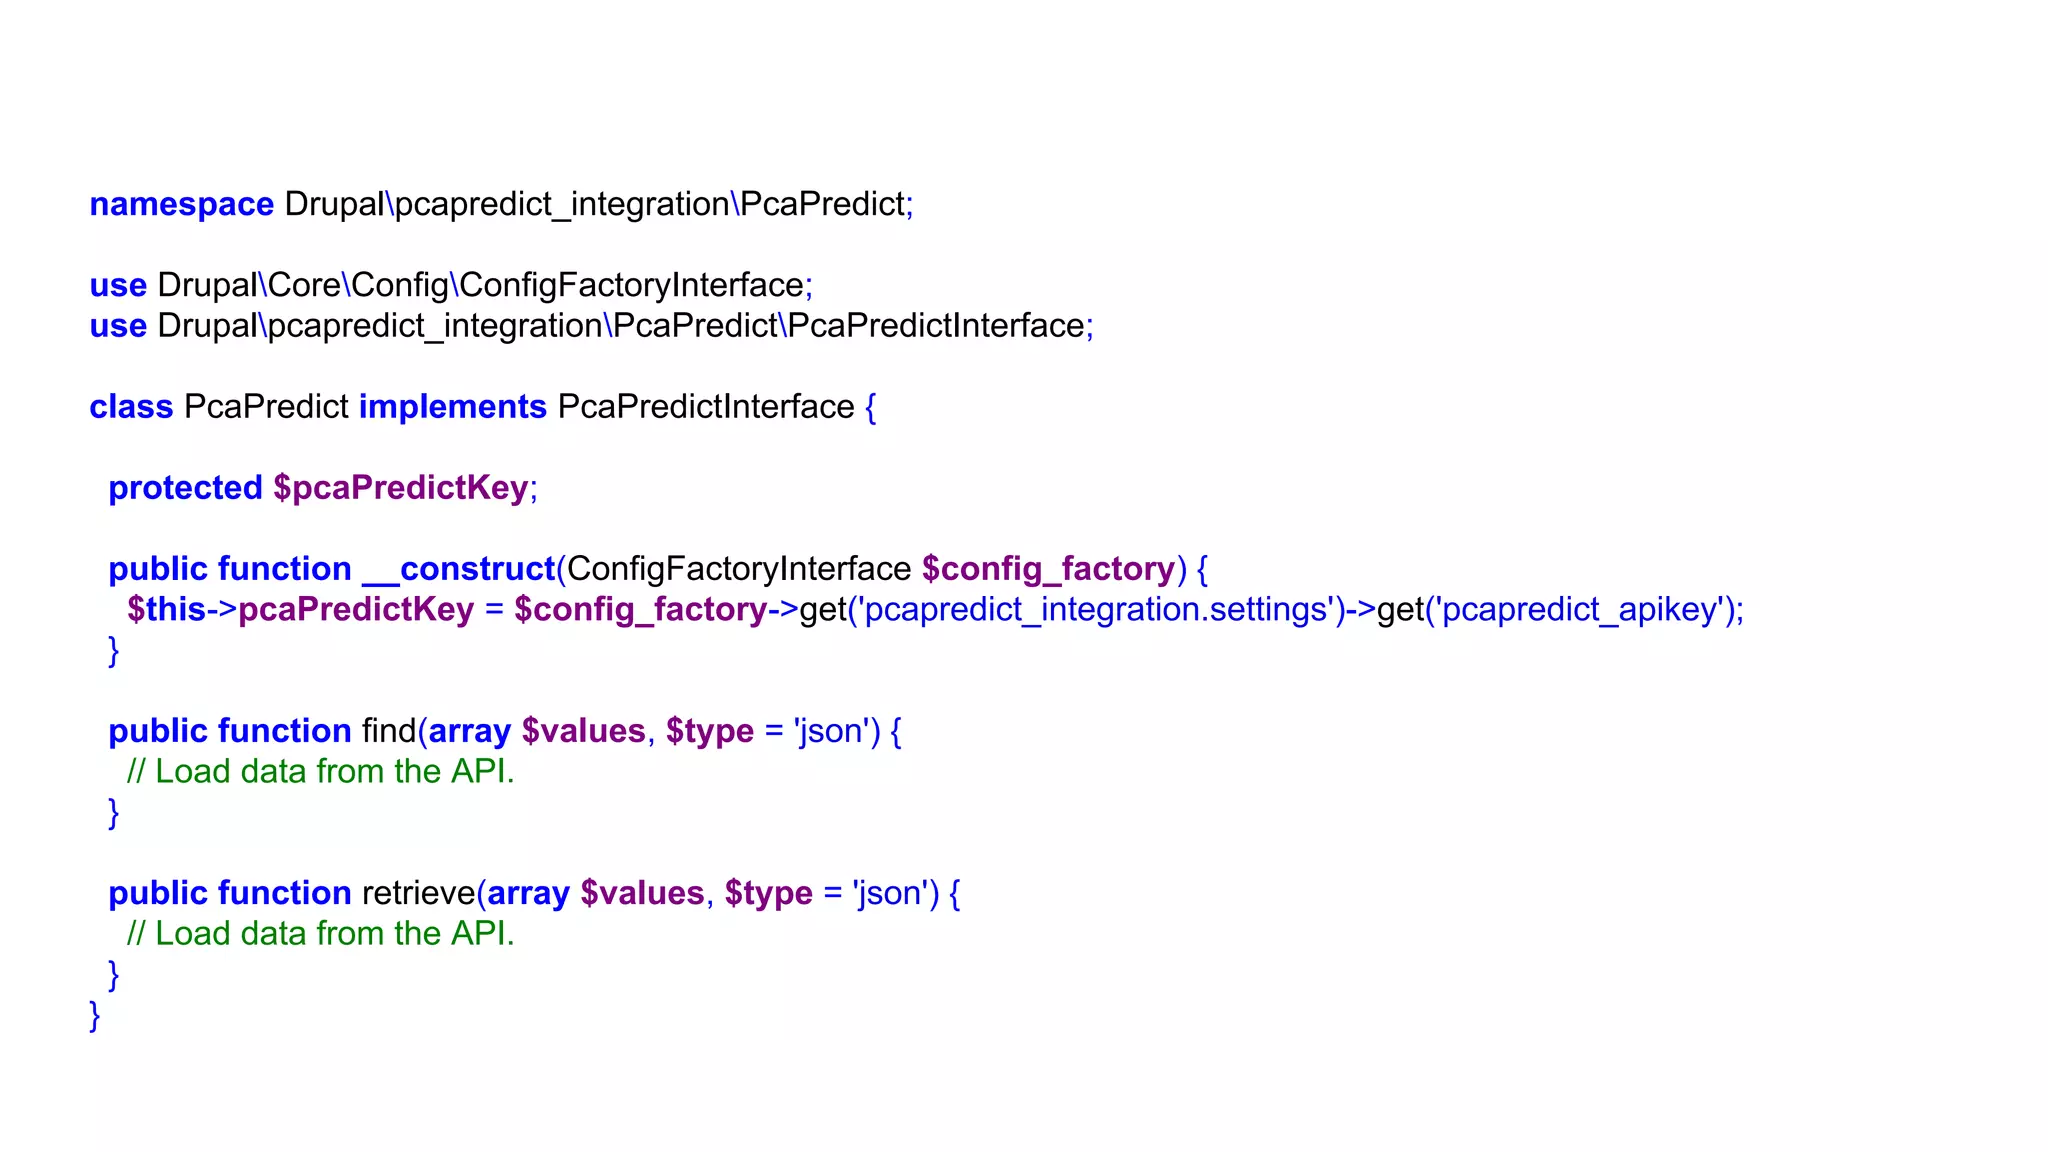This screenshot has height=1152, width=2048.
Task: Click the 'namespace' keyword on the first line
Action: tap(181, 205)
